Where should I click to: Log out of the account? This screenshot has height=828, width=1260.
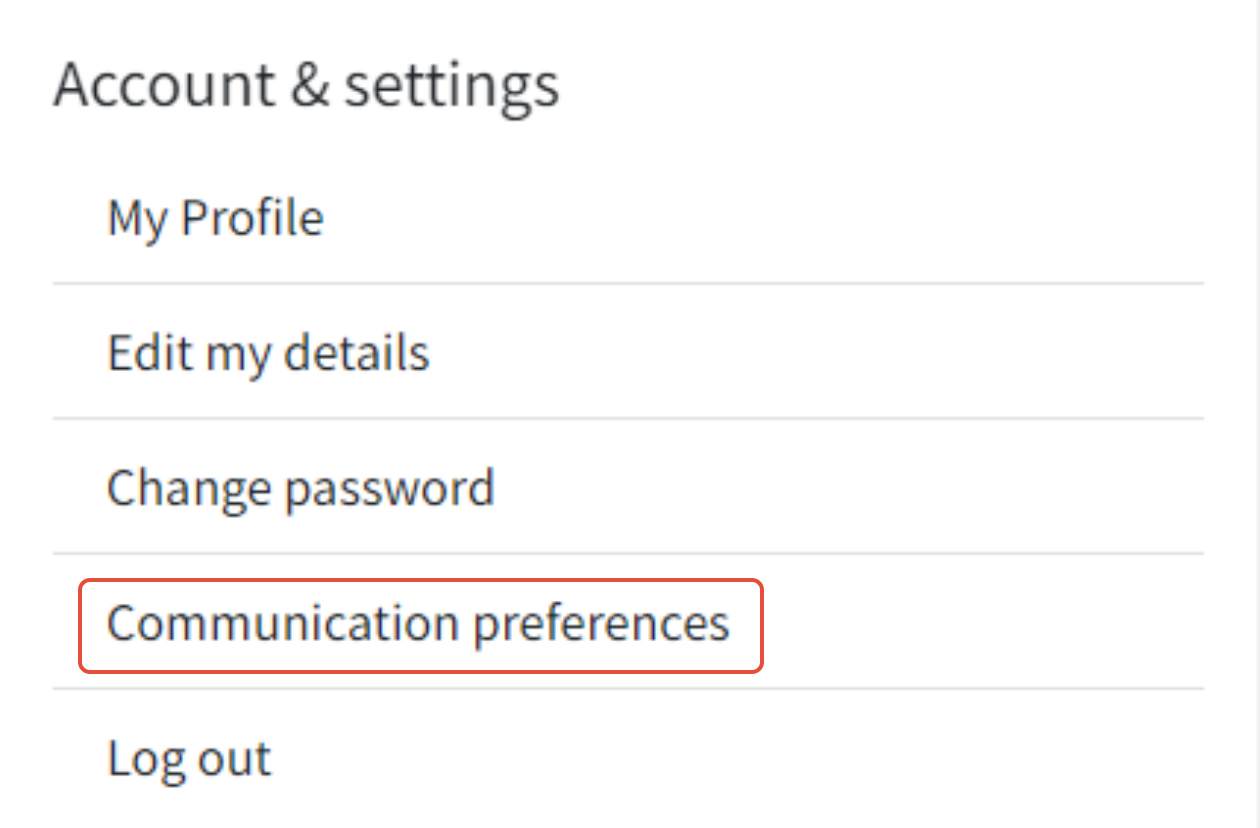pos(189,759)
